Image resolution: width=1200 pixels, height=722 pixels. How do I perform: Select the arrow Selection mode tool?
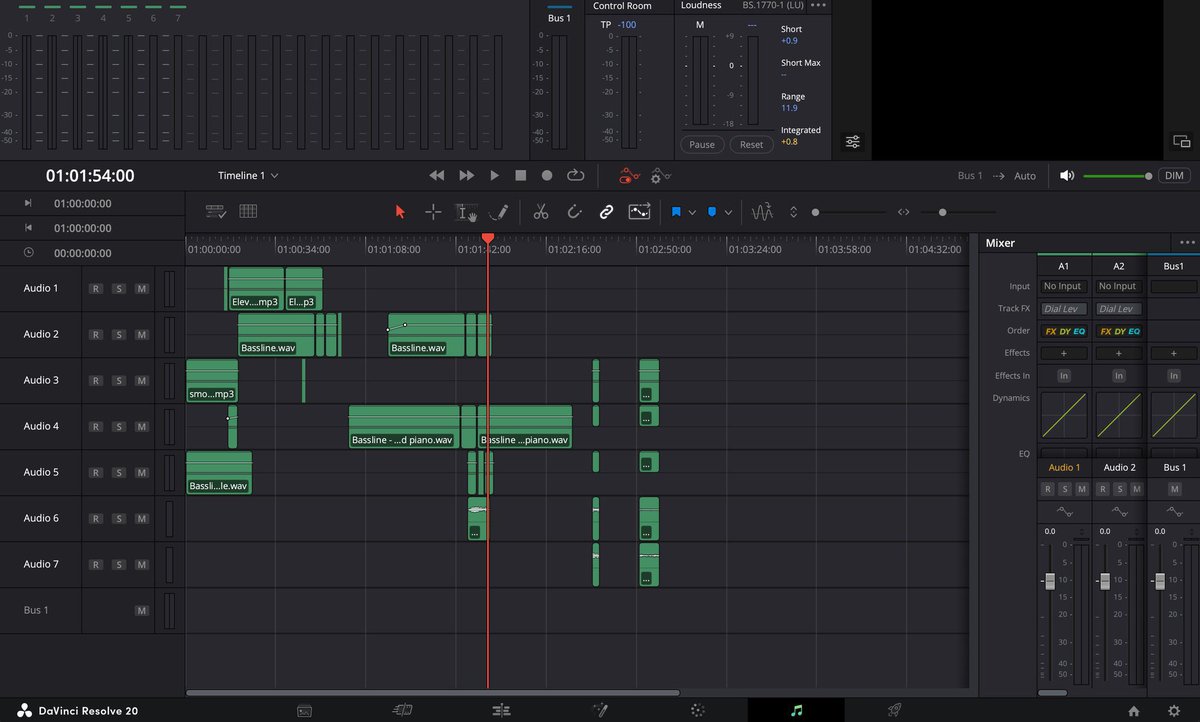click(x=401, y=212)
